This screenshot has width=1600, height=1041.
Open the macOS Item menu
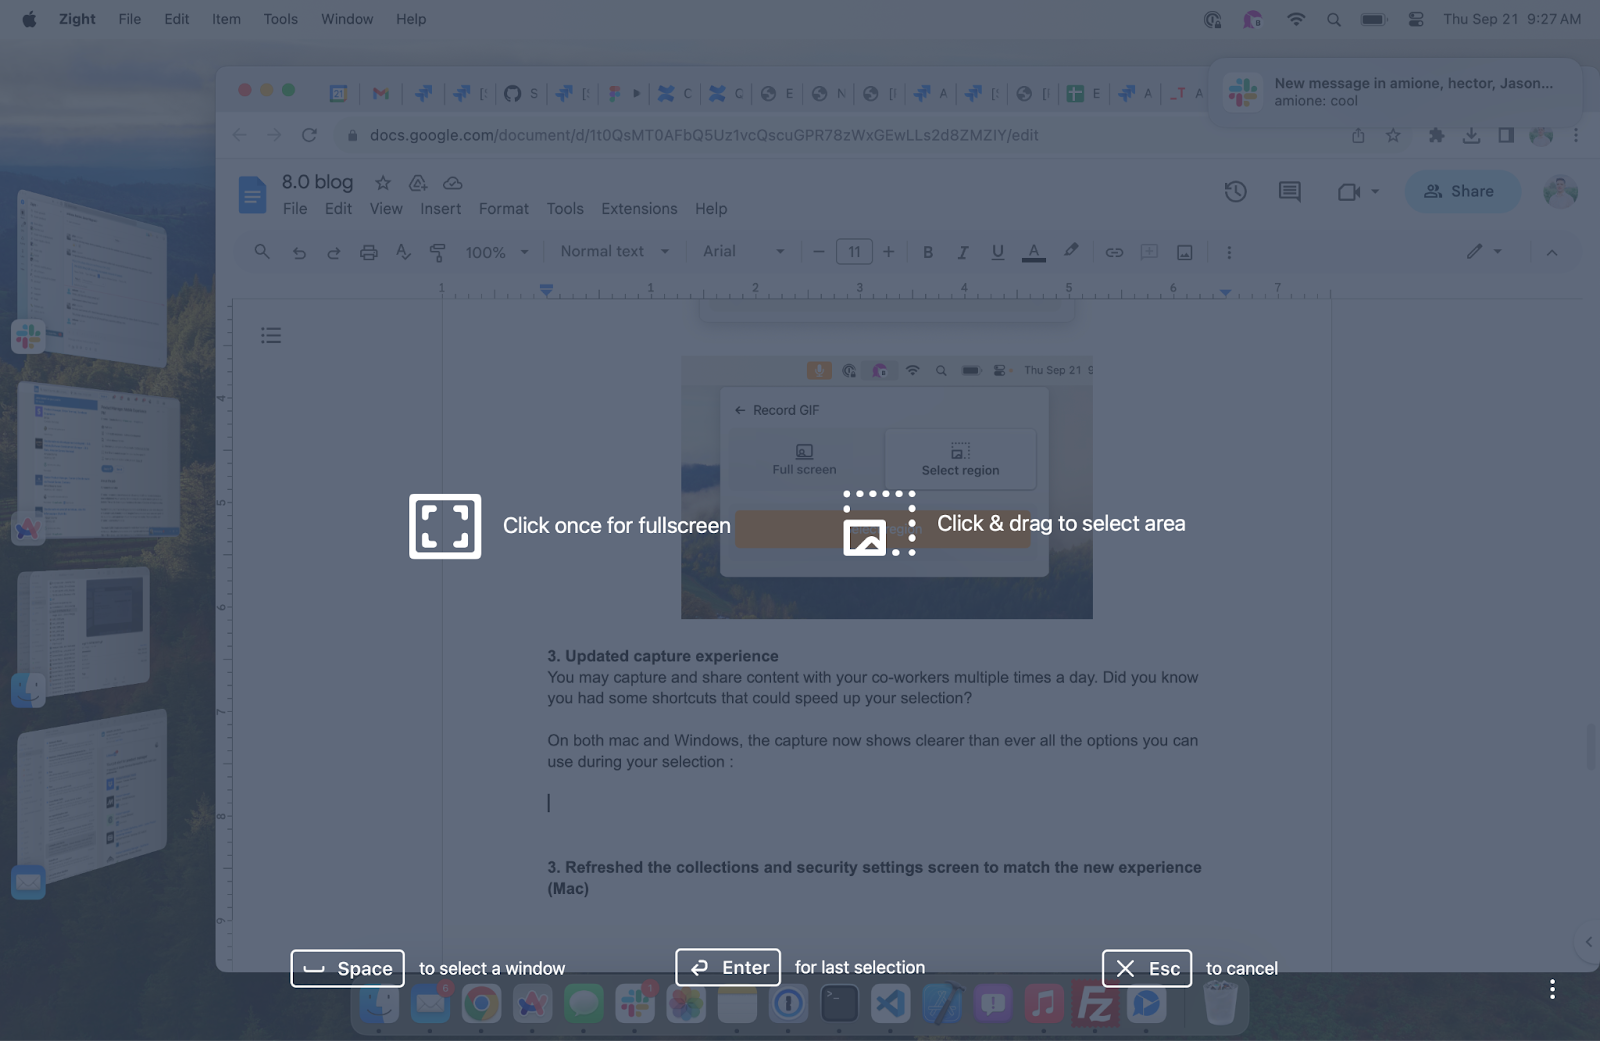(x=226, y=19)
